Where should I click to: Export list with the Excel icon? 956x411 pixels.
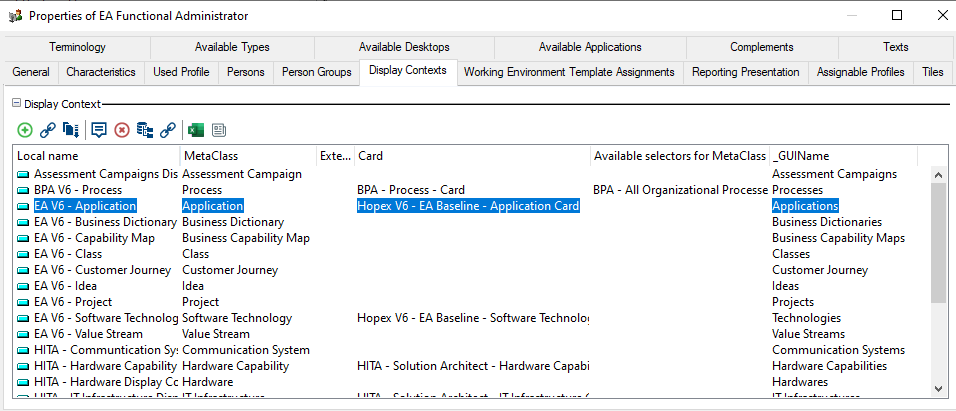pyautogui.click(x=196, y=130)
